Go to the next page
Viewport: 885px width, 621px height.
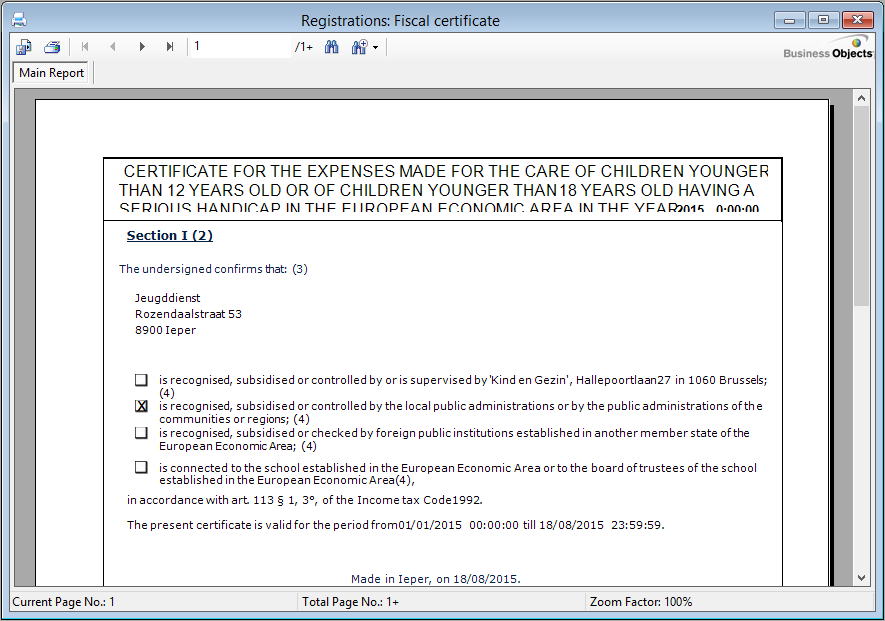click(x=142, y=47)
